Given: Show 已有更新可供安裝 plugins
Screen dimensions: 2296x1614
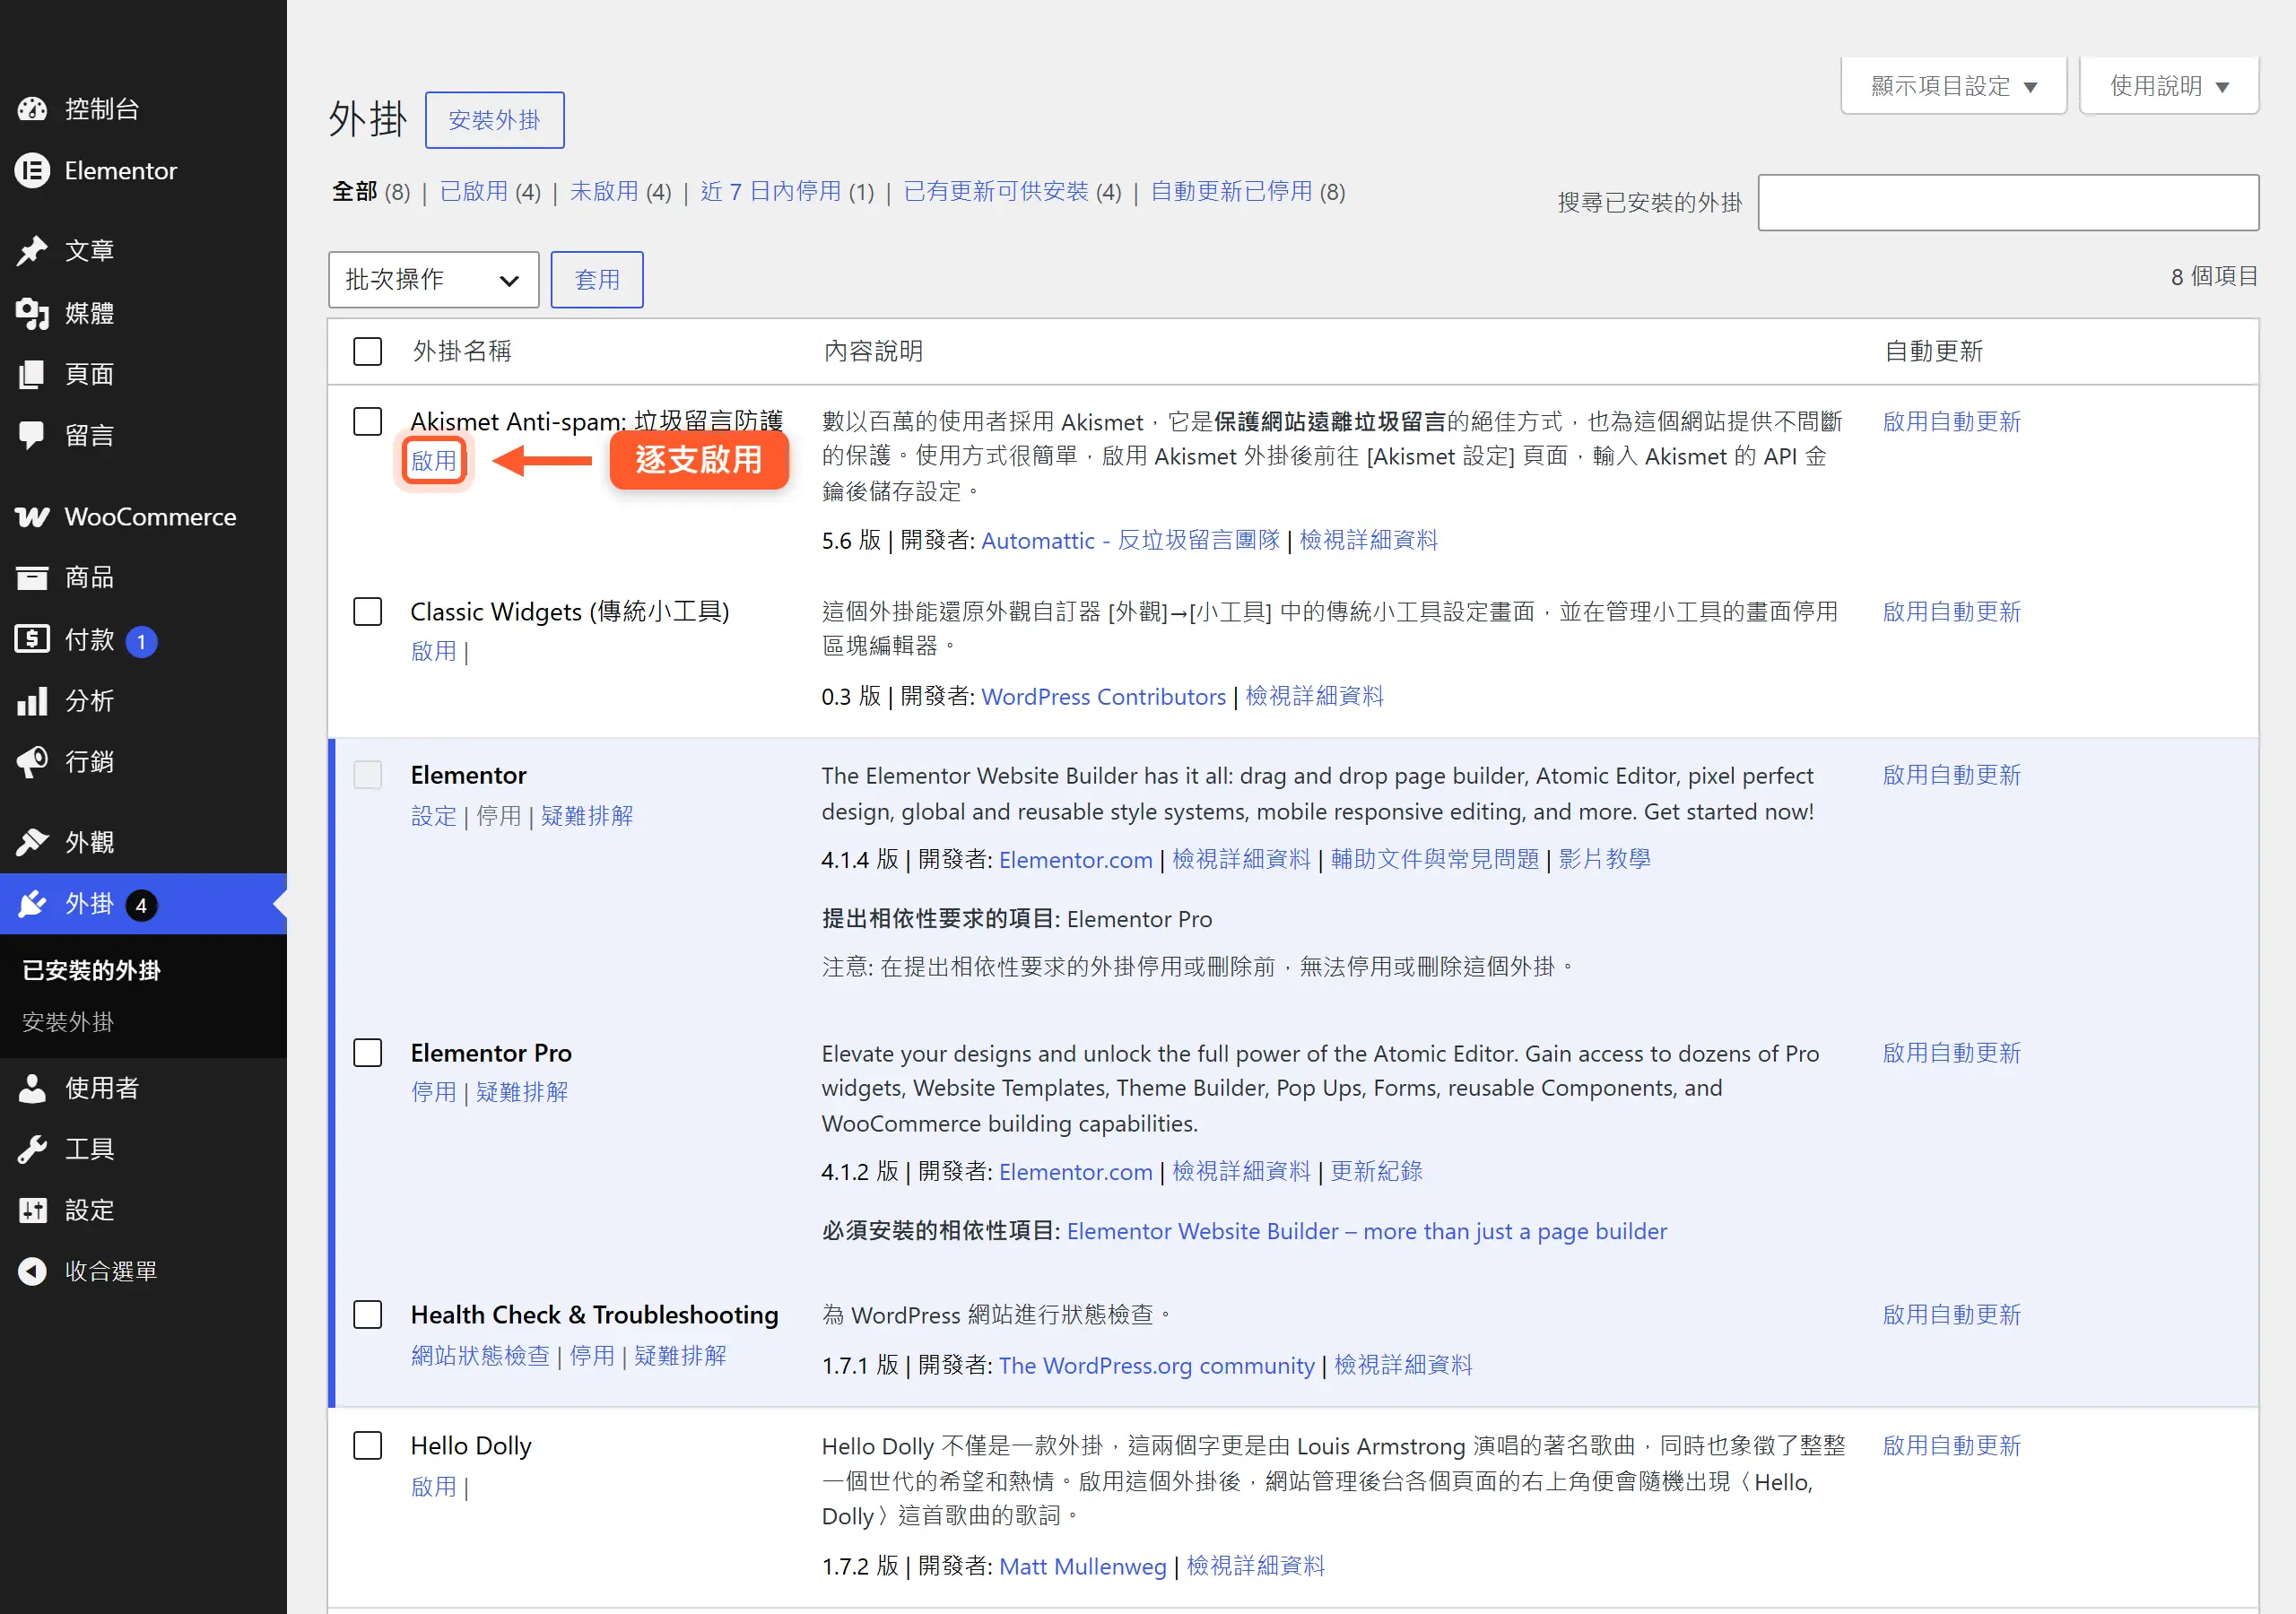Looking at the screenshot, I should [996, 191].
